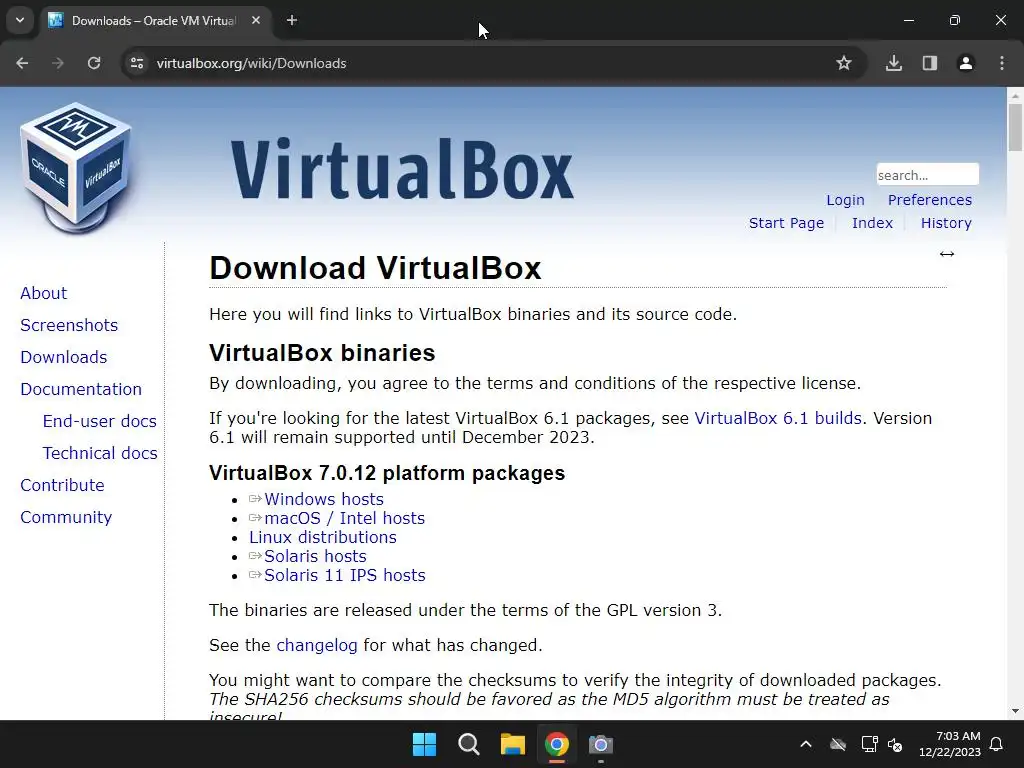Open File Explorer from taskbar
The width and height of the screenshot is (1024, 768).
click(x=513, y=744)
